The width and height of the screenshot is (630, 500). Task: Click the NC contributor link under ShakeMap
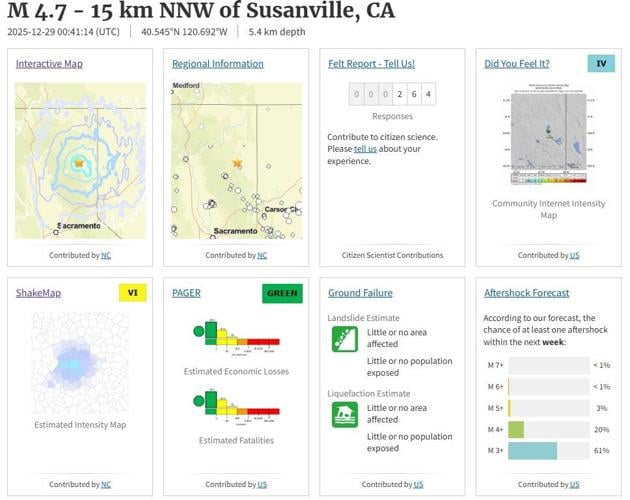105,485
